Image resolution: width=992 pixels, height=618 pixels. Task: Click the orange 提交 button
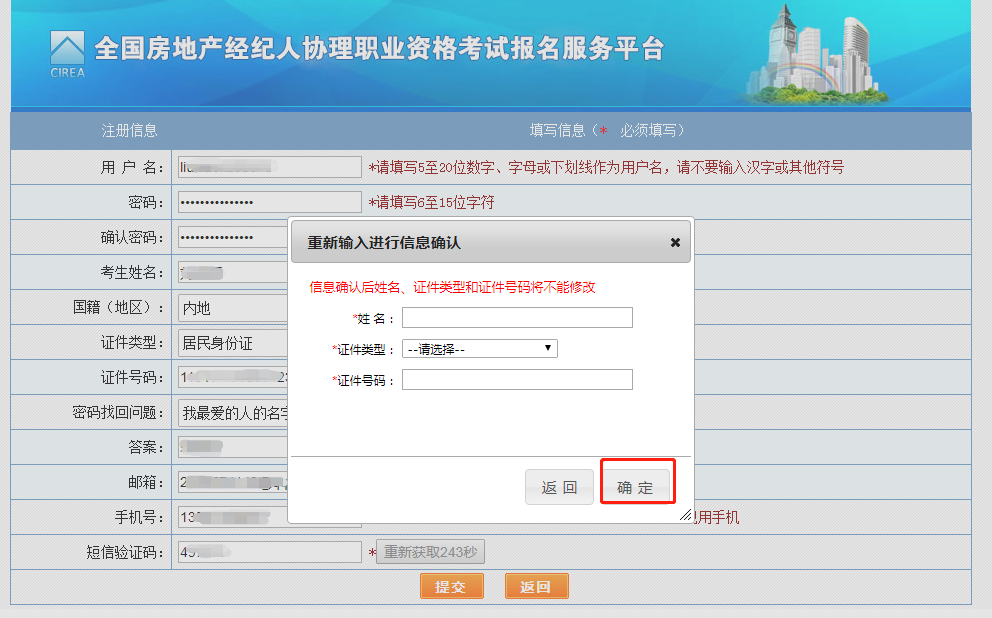point(451,587)
